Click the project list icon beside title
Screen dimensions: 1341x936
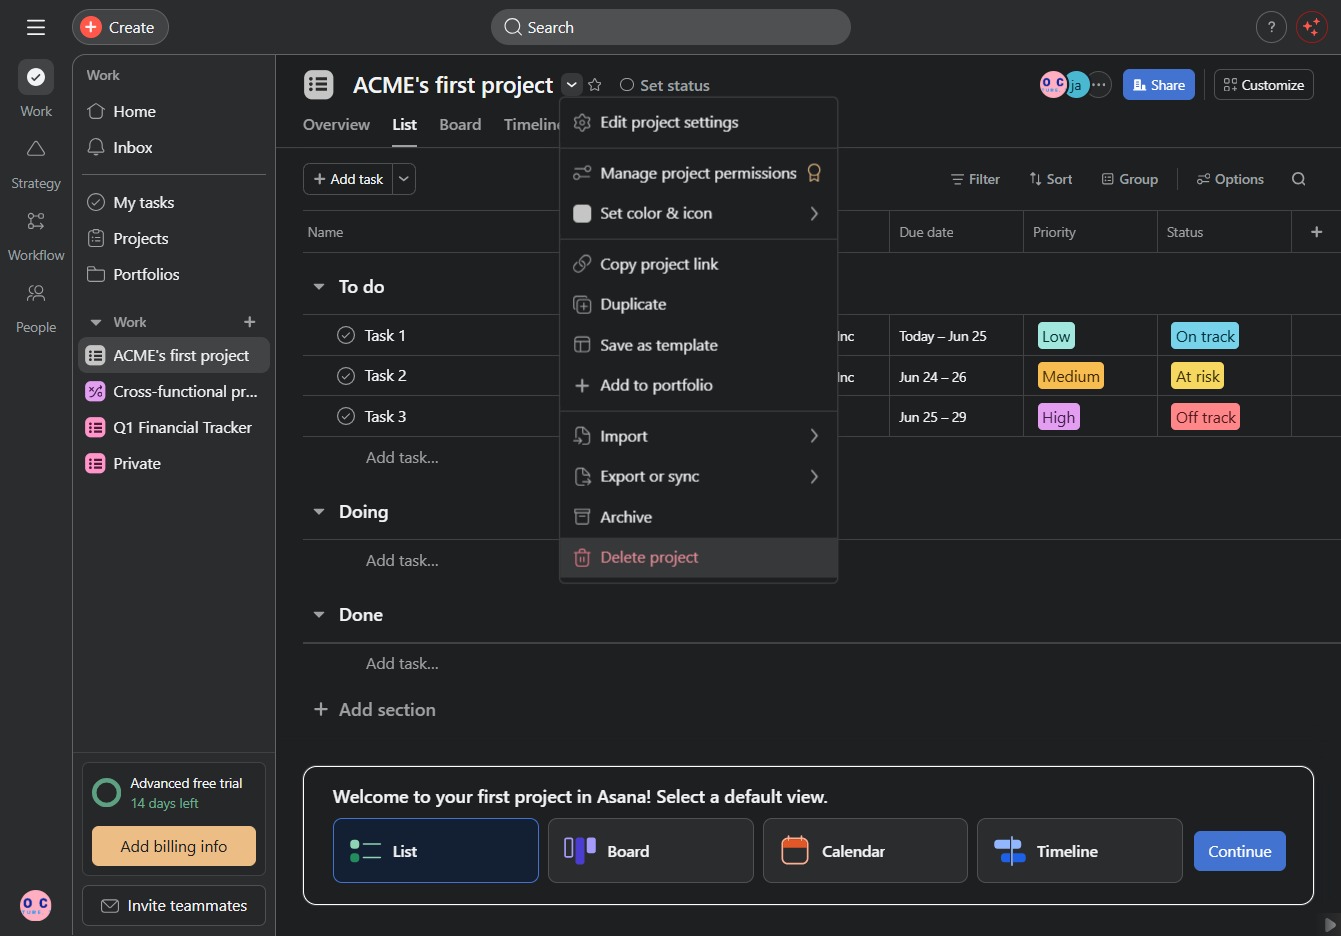coord(319,85)
